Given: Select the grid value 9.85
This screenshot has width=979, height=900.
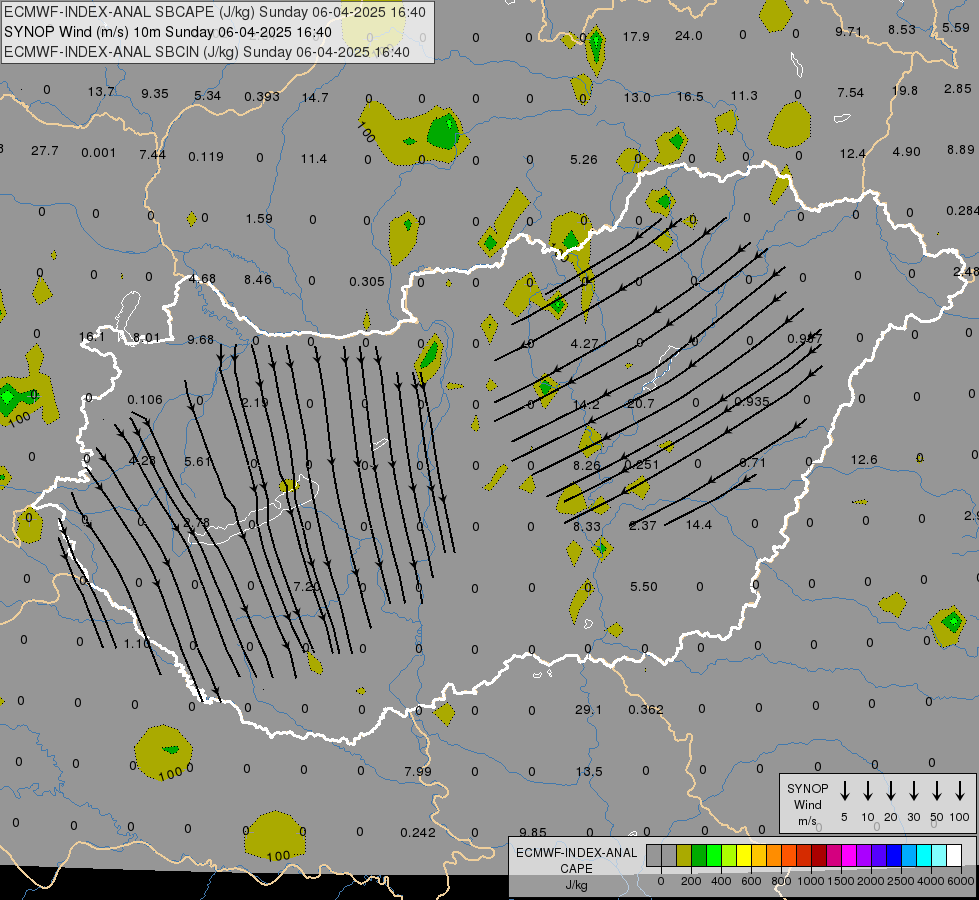Looking at the screenshot, I should coord(533,832).
